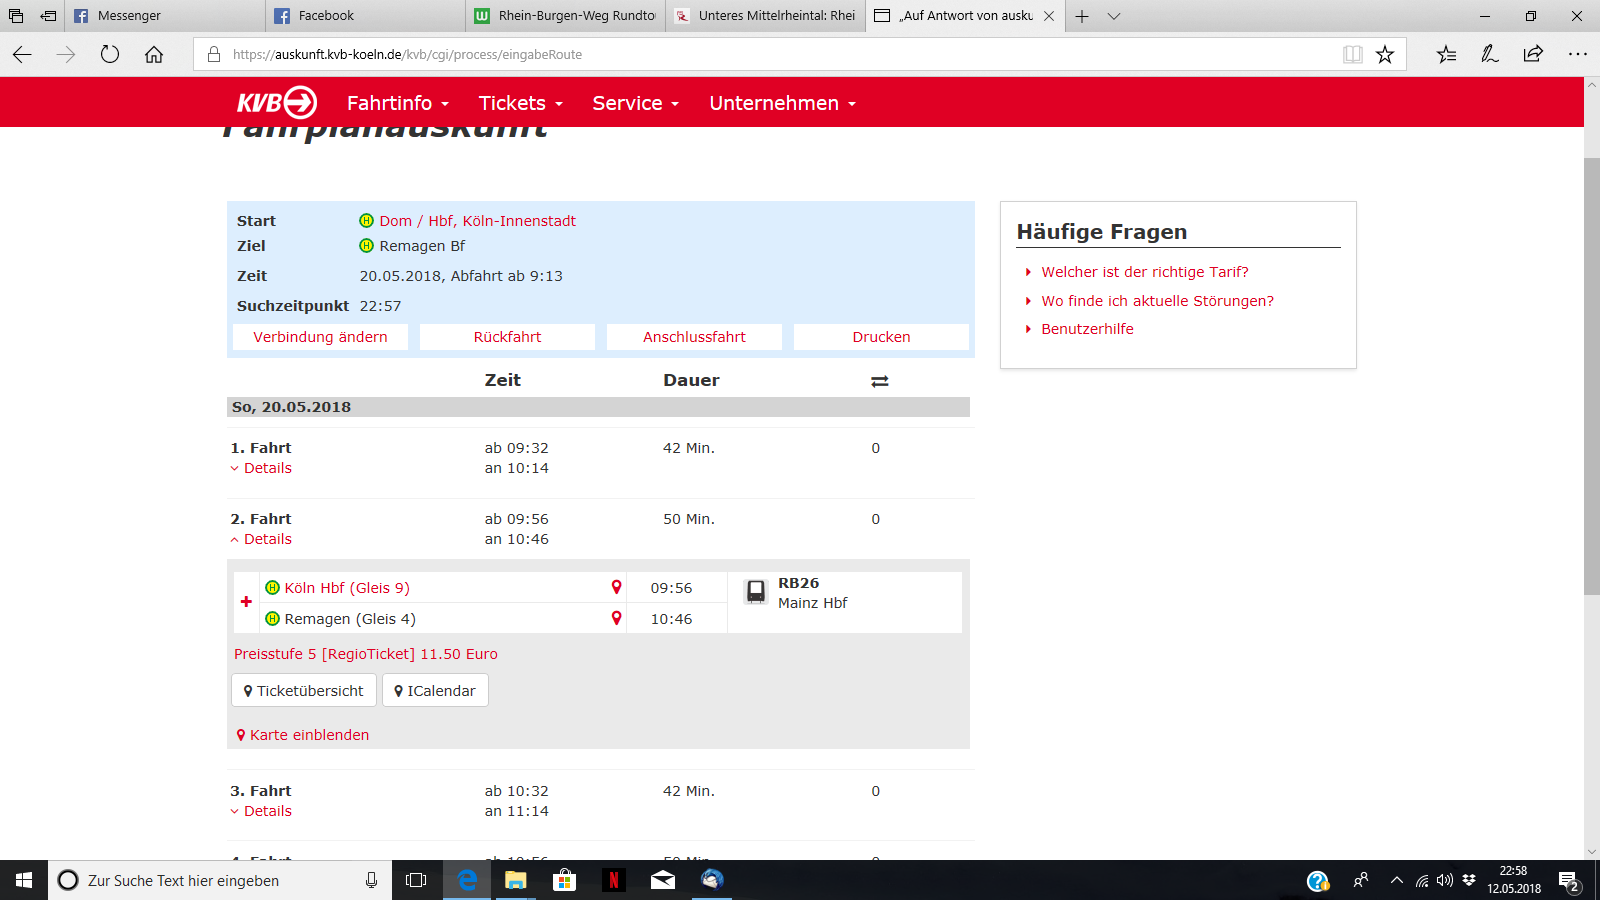Click the map pin beside Köln Hbf (Gleis 9)
This screenshot has width=1600, height=900.
point(616,587)
